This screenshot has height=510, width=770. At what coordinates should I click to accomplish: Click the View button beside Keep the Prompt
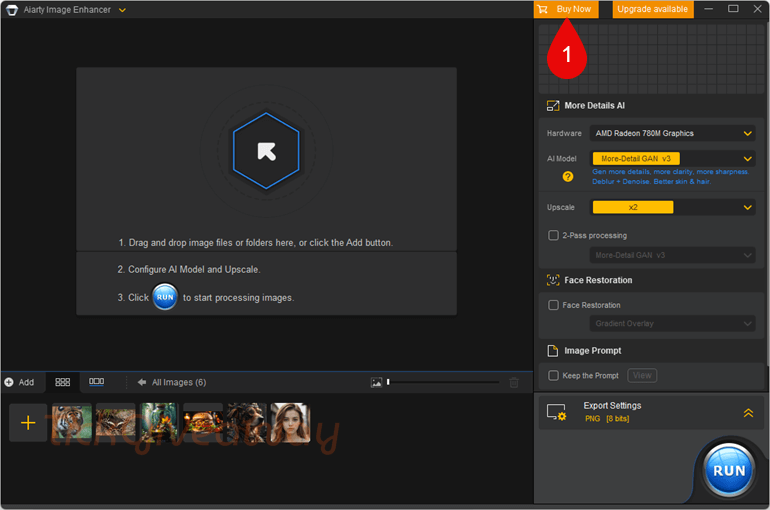point(642,376)
